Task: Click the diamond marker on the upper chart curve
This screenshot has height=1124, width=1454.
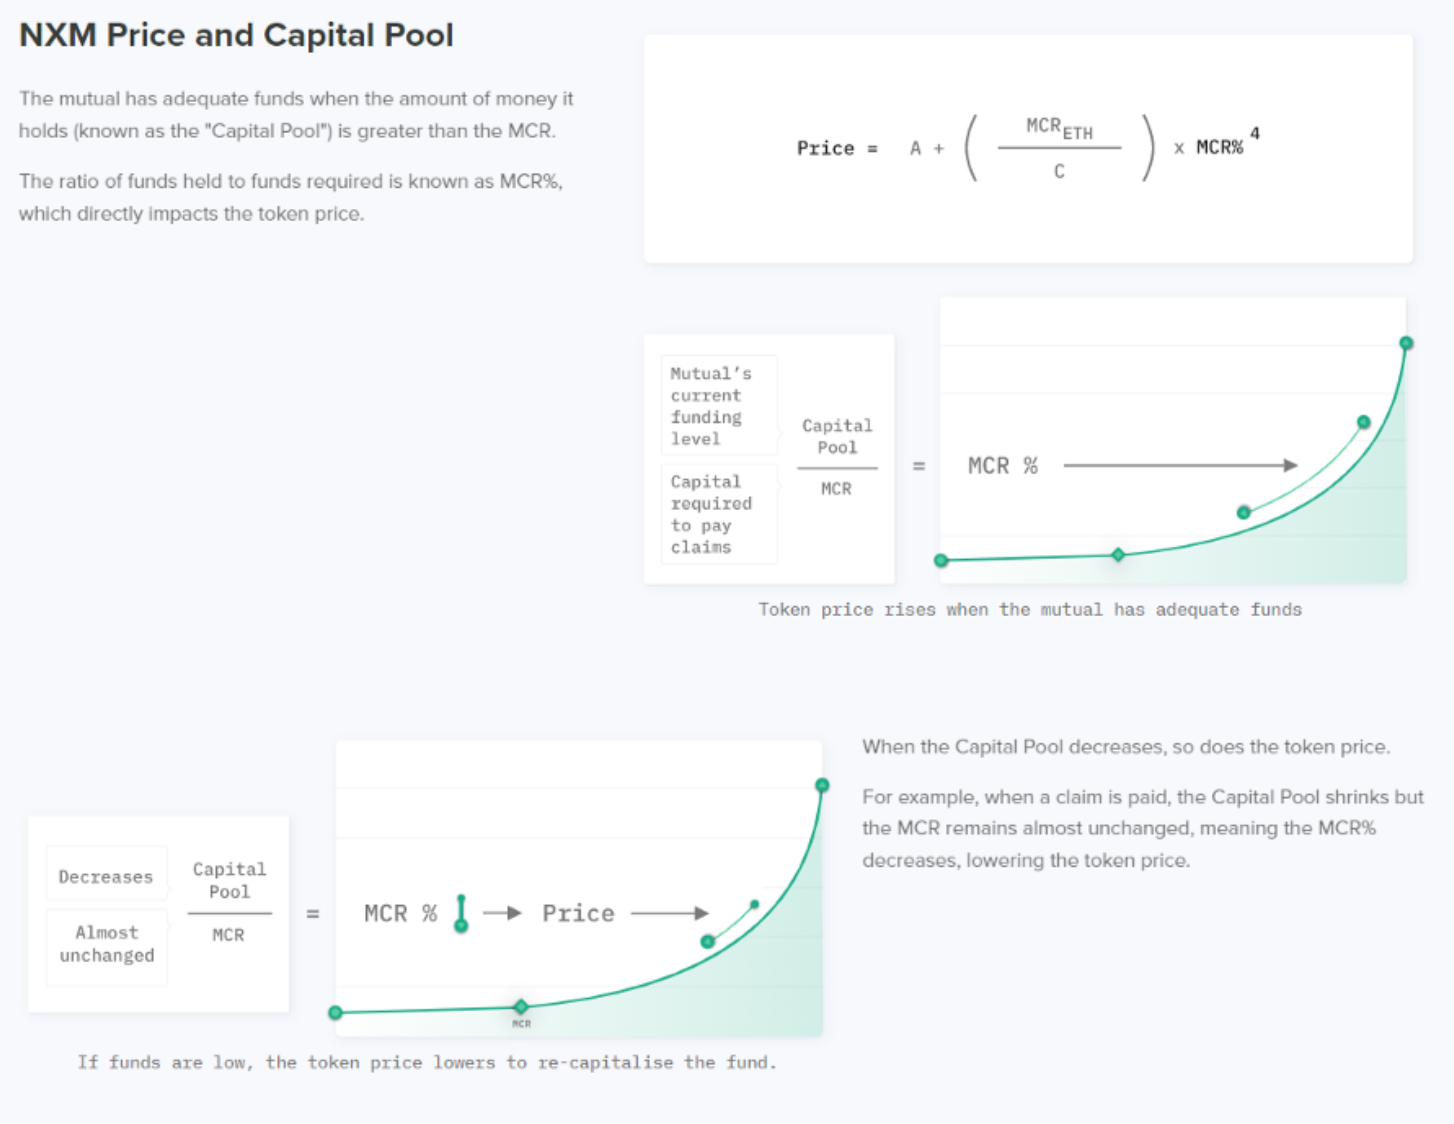Action: coord(1118,554)
